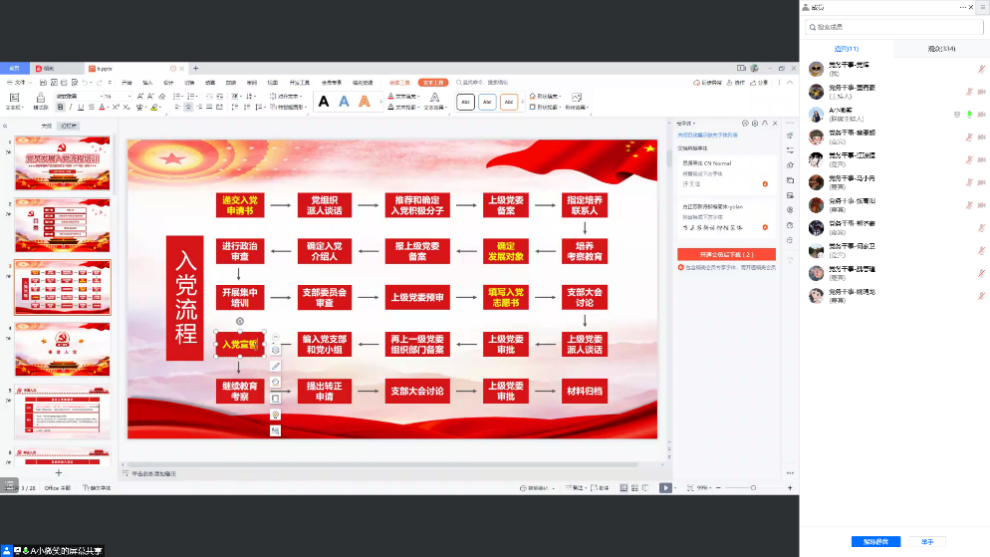
Task: Choose the black-outlined Abc shape style
Action: [x=465, y=102]
